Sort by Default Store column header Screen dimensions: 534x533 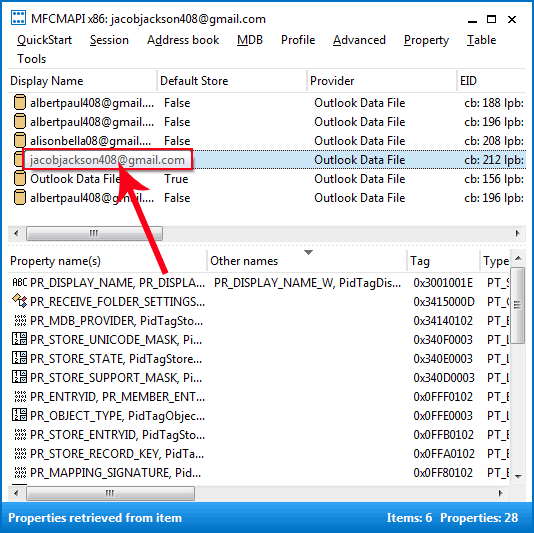[232, 81]
